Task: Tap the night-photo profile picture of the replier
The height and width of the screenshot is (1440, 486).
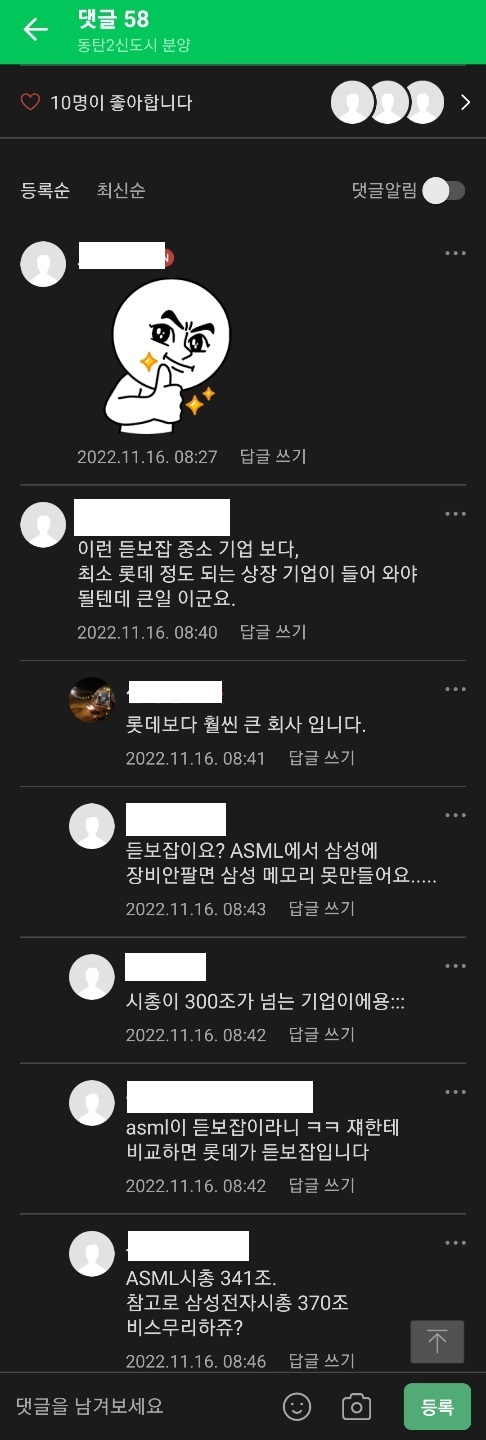Action: pyautogui.click(x=91, y=700)
